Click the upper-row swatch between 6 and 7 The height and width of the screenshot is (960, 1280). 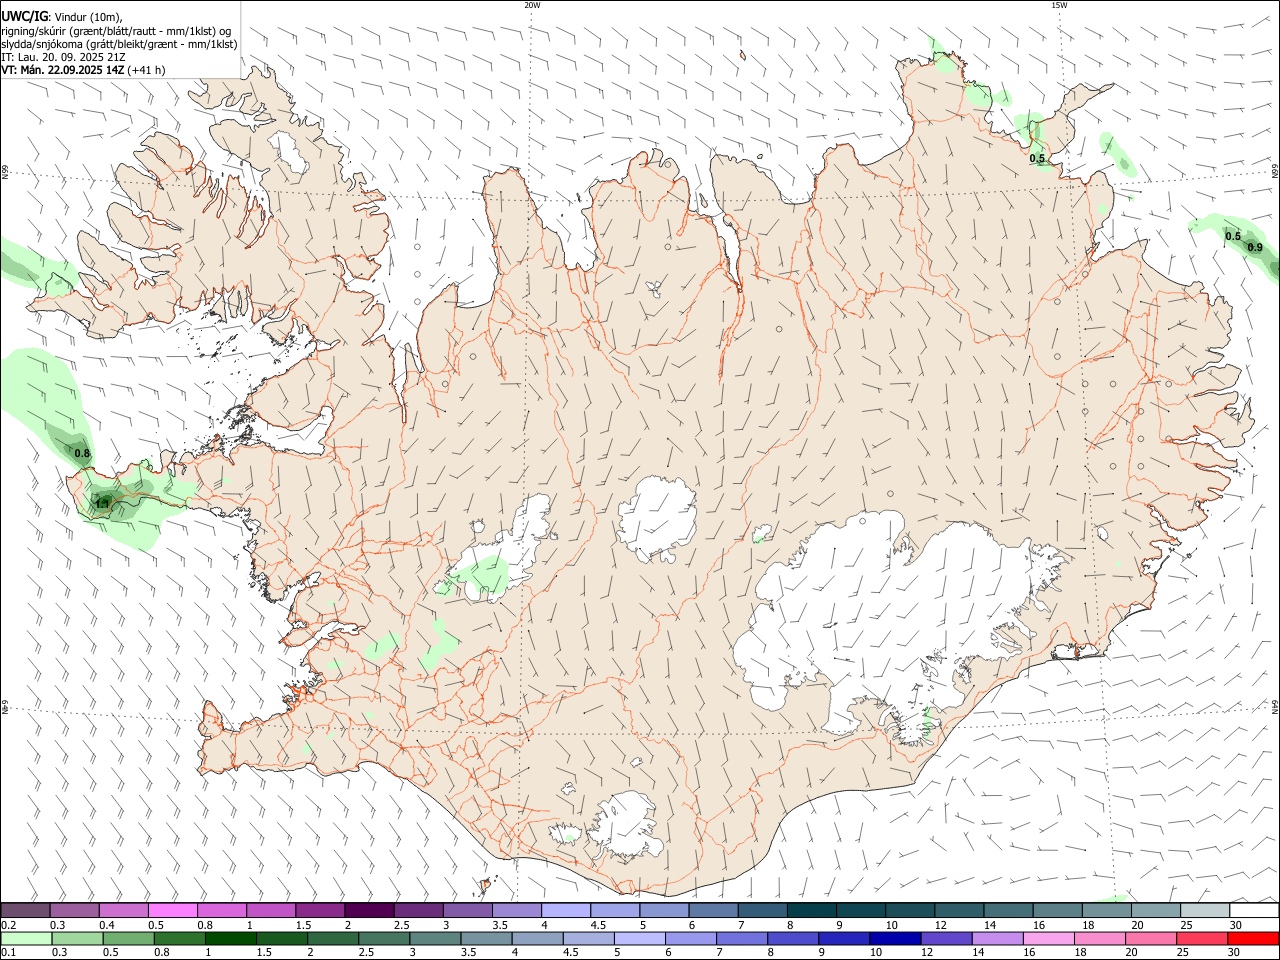pos(712,911)
